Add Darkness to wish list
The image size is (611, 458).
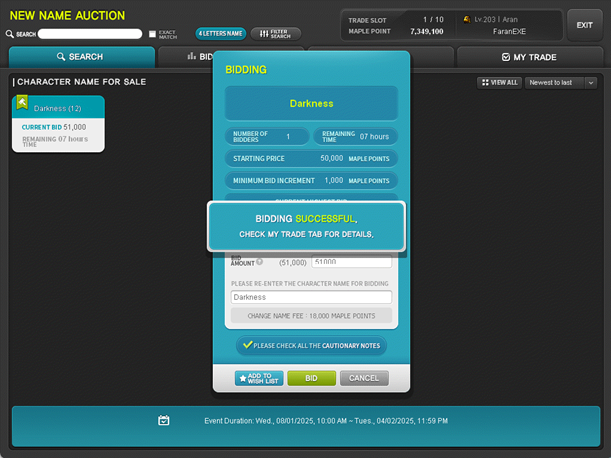[x=259, y=378]
